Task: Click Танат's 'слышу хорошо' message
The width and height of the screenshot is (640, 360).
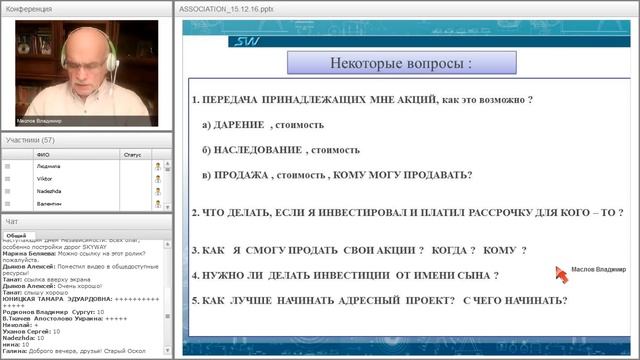Action: coord(35,293)
